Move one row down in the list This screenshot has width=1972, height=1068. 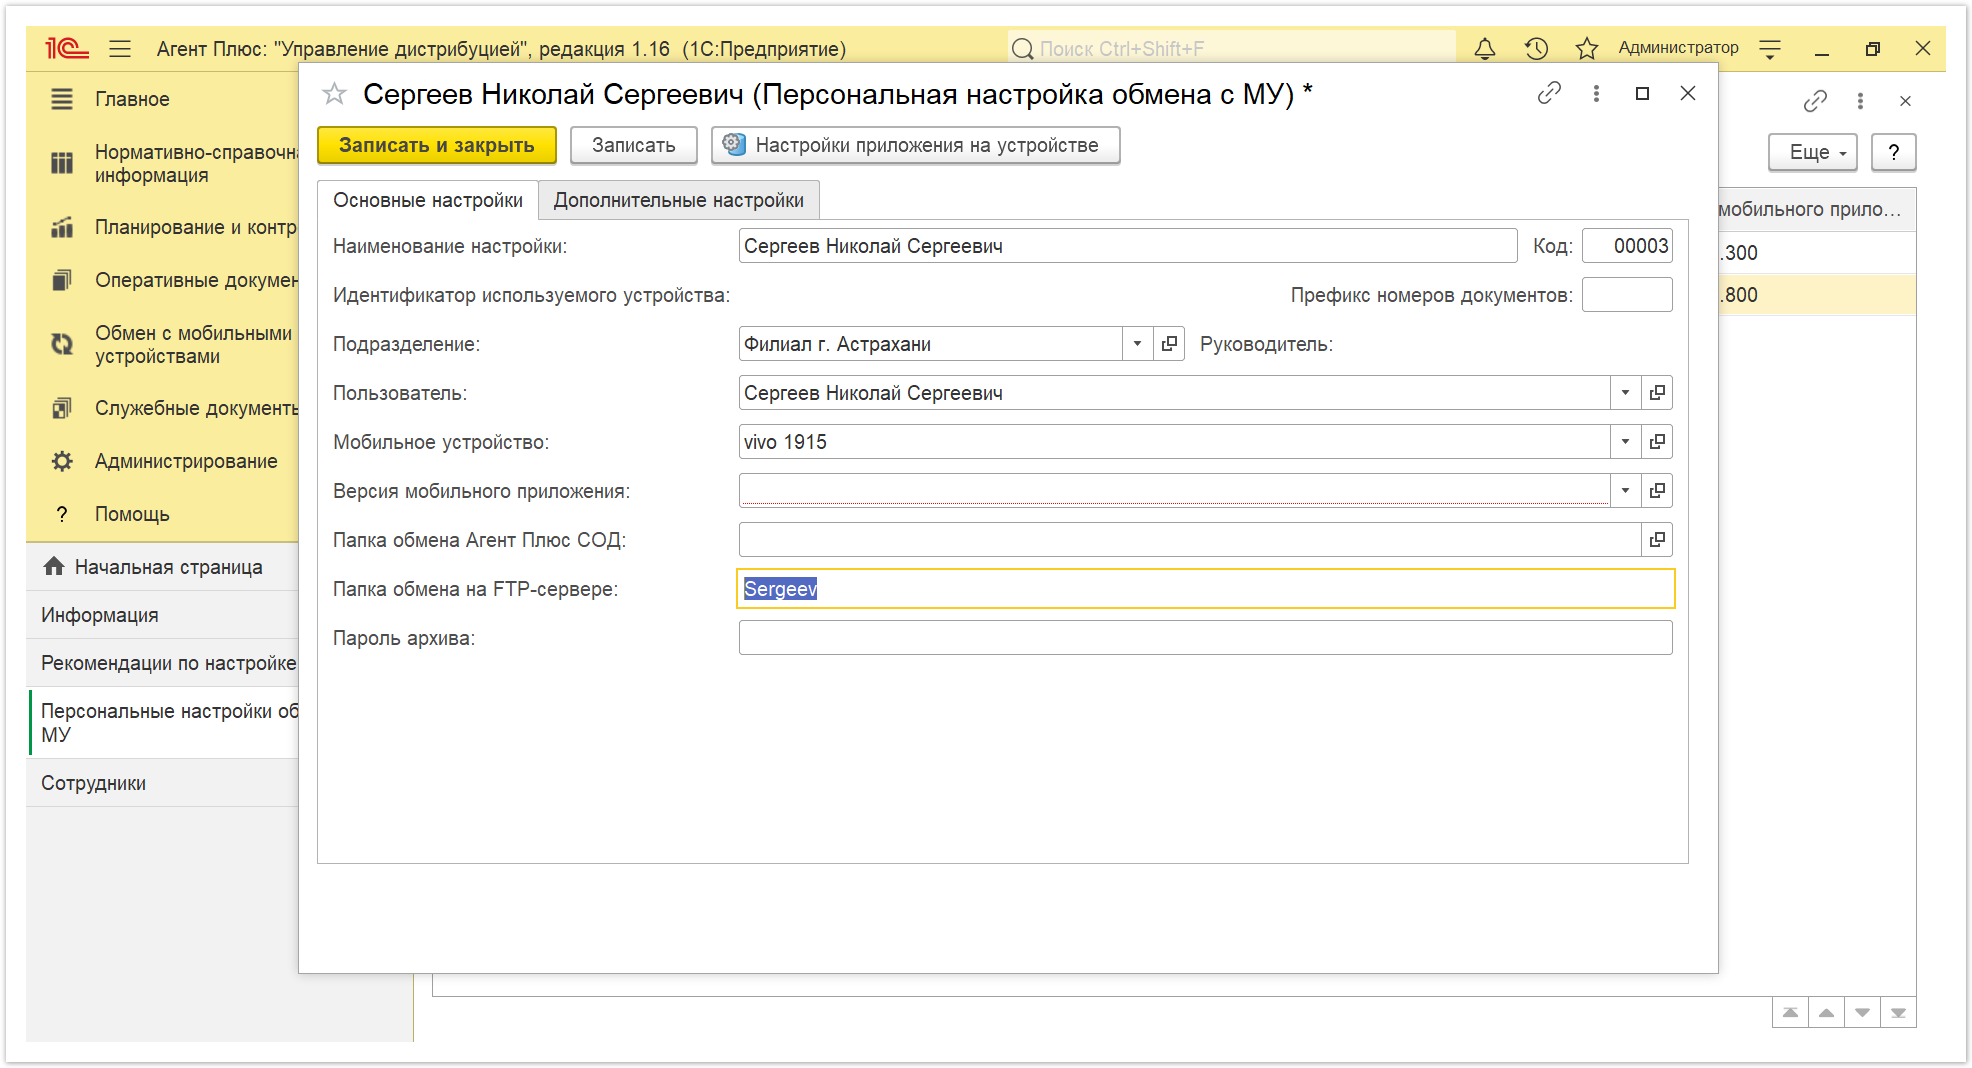pyautogui.click(x=1862, y=1013)
